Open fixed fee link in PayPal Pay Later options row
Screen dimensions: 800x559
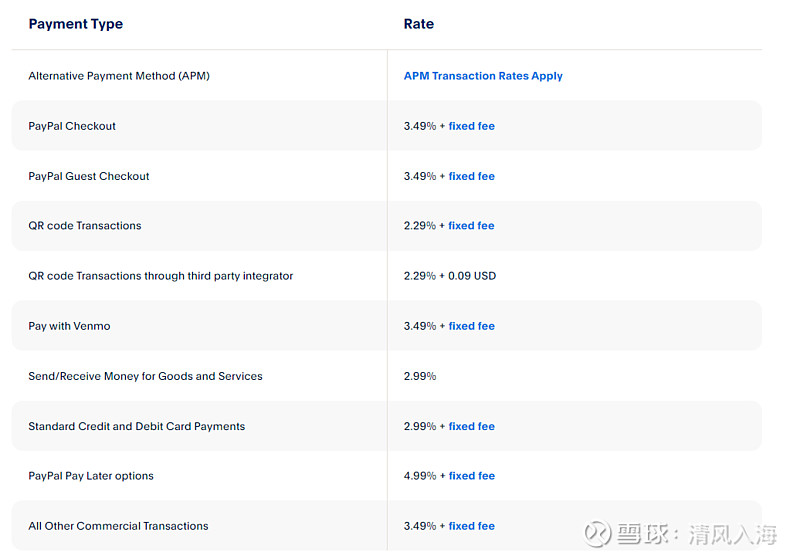(471, 476)
